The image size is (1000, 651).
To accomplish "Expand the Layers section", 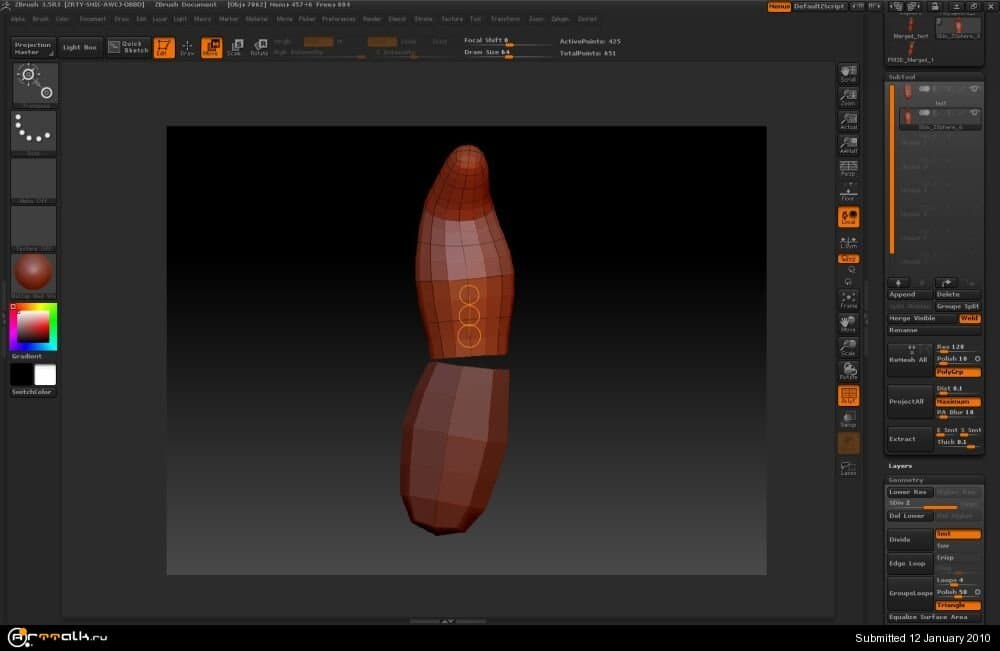I will pyautogui.click(x=900, y=466).
